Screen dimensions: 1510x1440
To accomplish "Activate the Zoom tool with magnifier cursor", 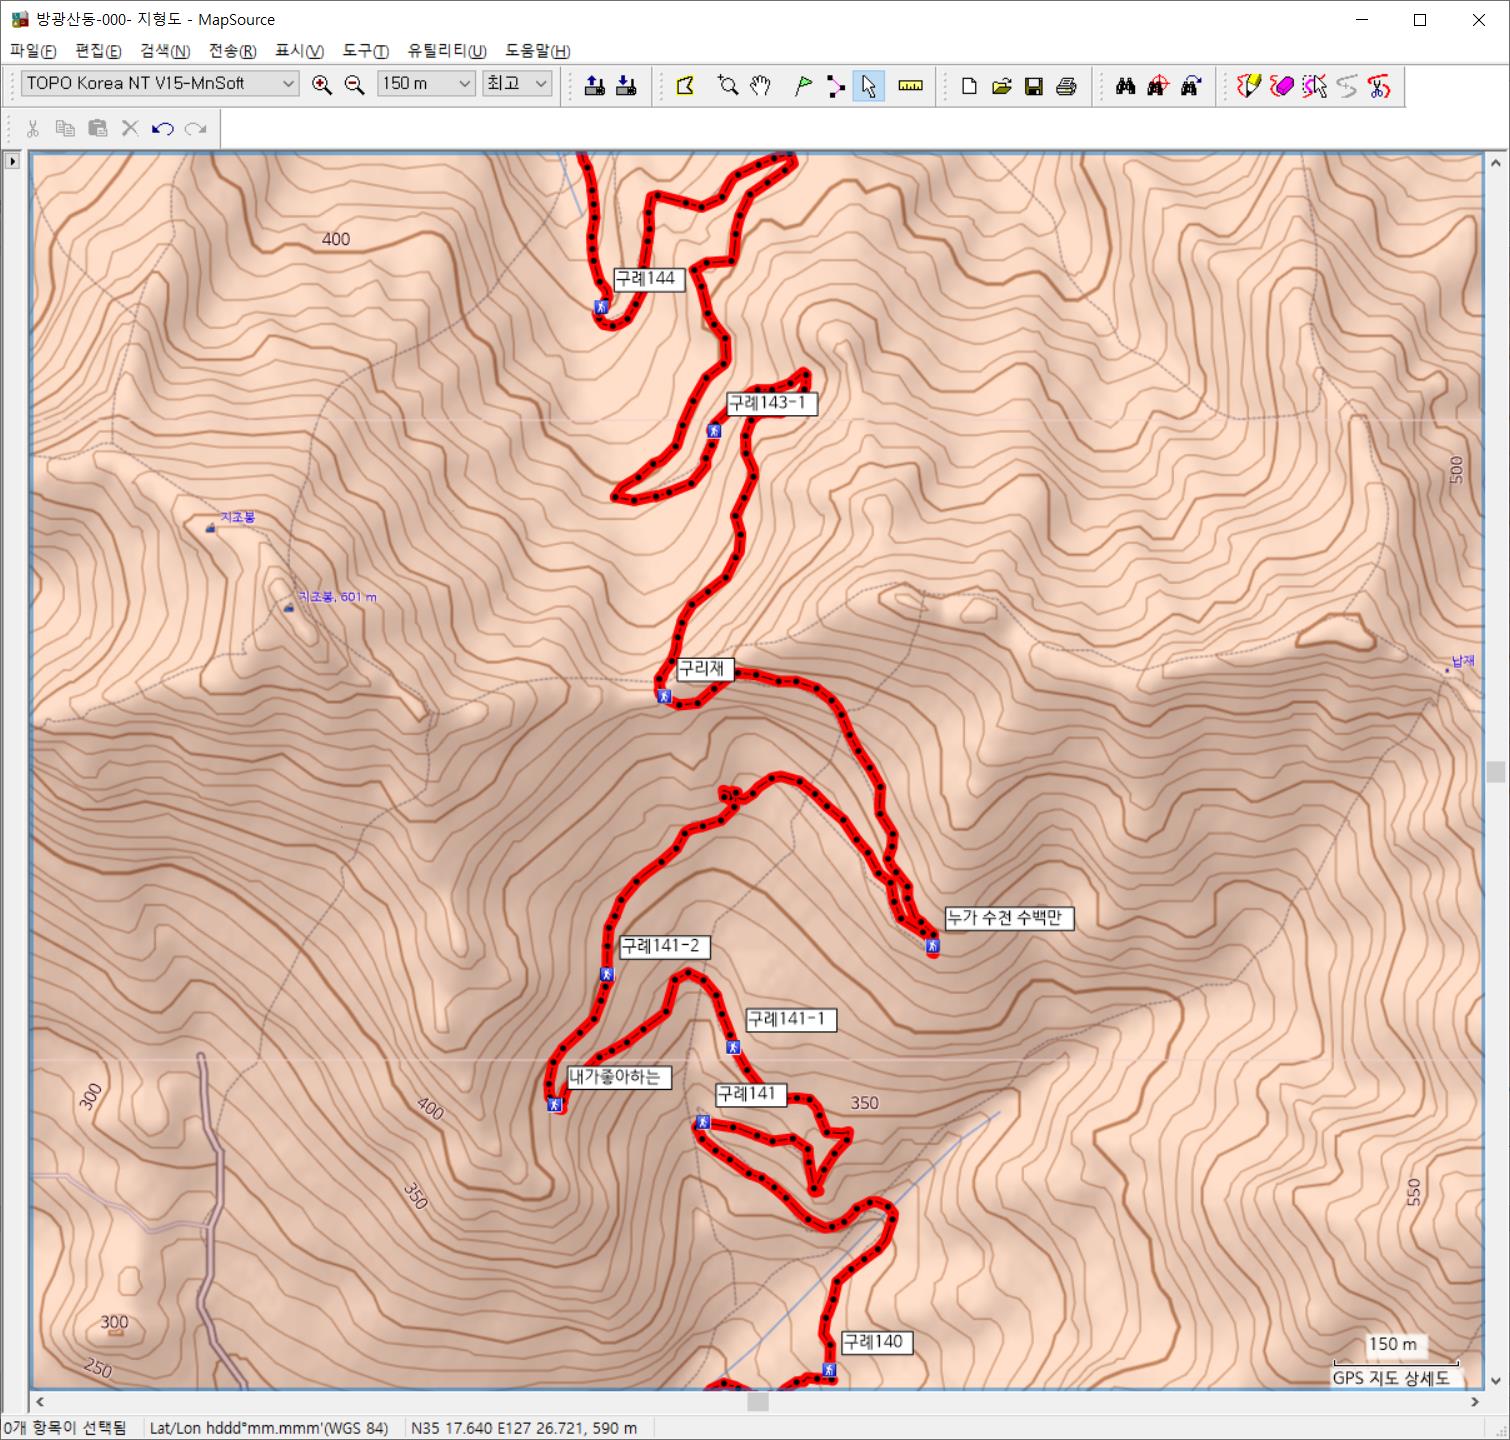I will click(x=728, y=86).
